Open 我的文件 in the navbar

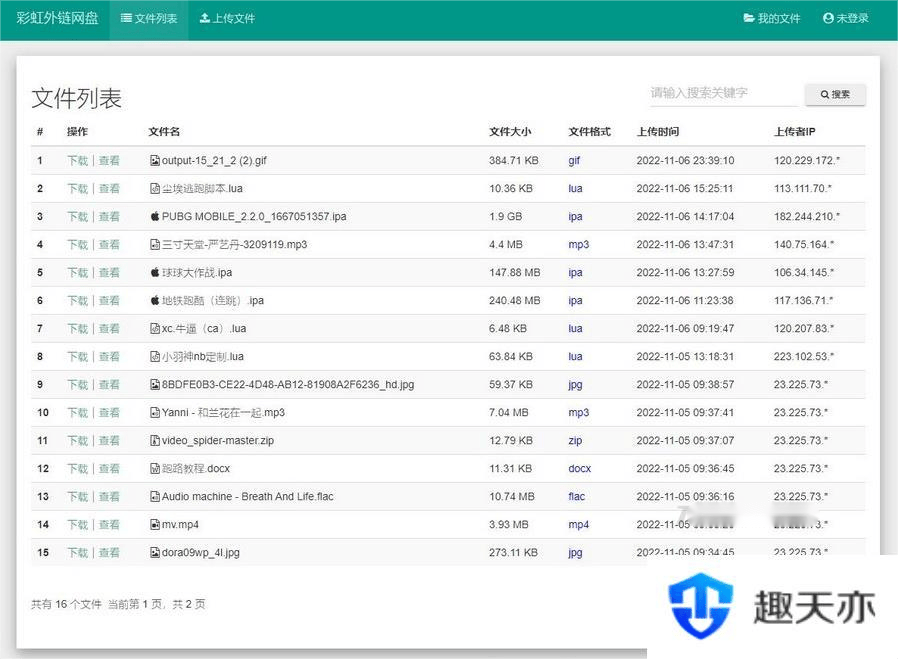click(771, 18)
